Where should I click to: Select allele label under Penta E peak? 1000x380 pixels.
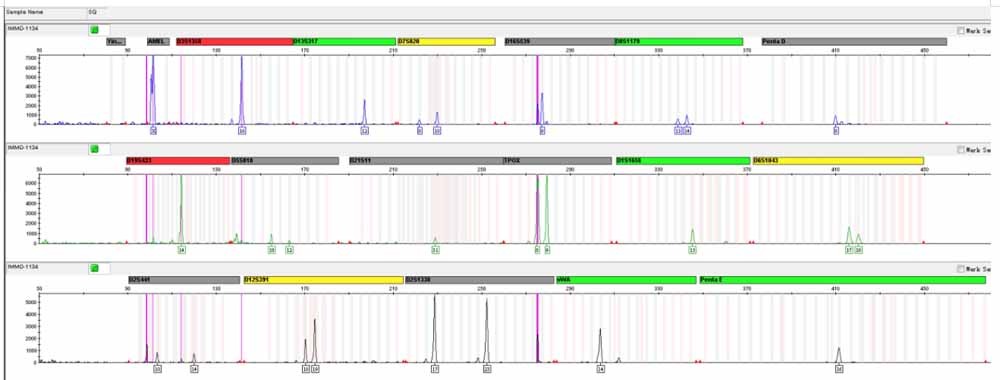[839, 369]
